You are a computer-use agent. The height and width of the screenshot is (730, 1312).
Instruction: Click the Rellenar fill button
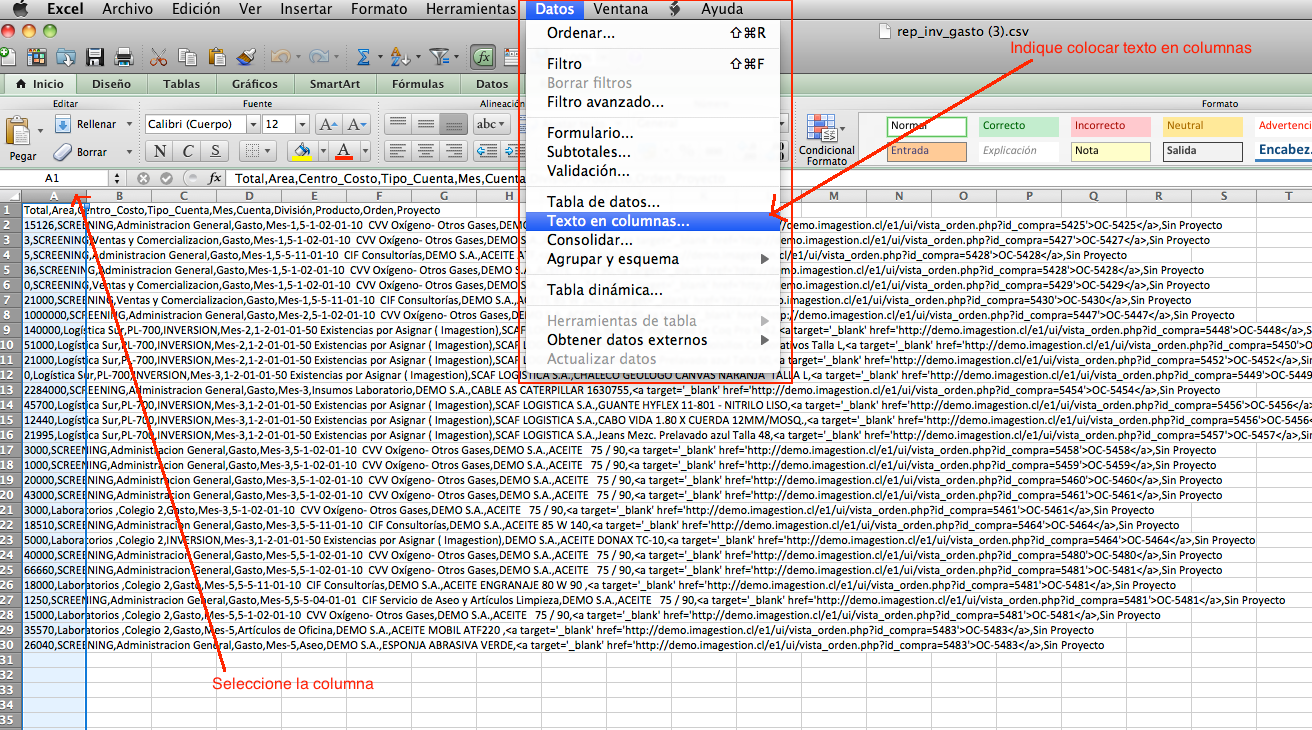click(85, 124)
